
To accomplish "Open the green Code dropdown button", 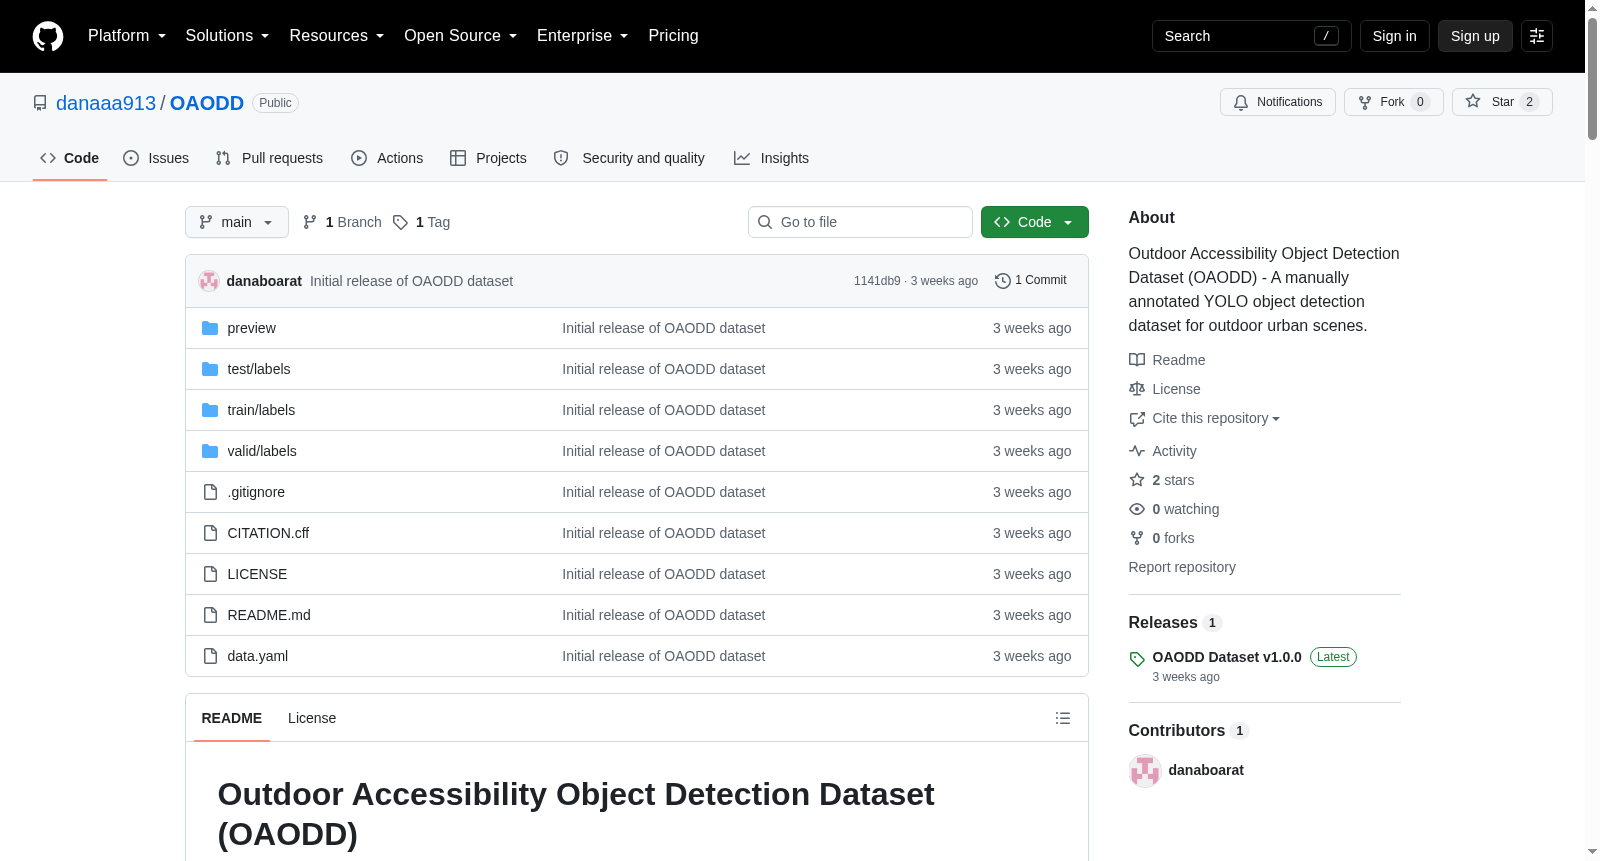I will pos(1035,222).
